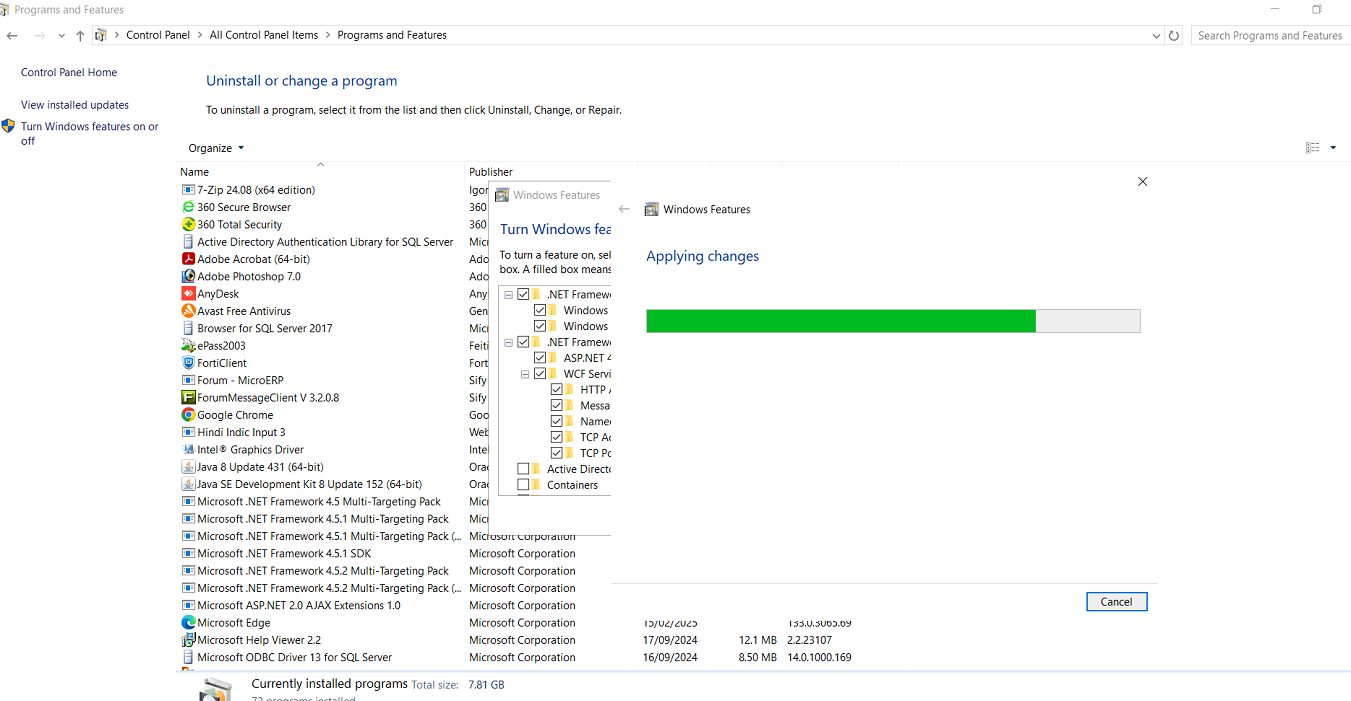Open the view options dropdown arrow
Viewport: 1351px width, 701px height.
pos(1333,148)
